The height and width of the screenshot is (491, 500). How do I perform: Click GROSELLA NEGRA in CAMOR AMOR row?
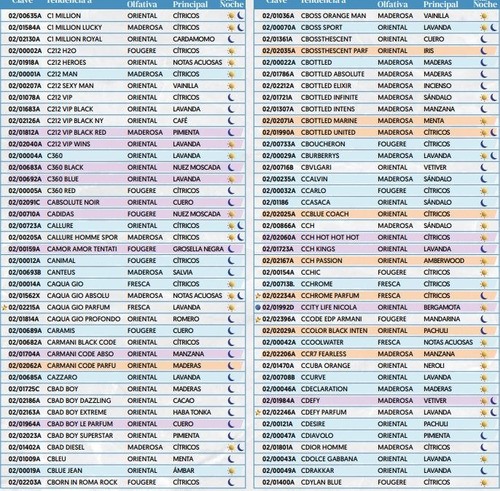198,249
